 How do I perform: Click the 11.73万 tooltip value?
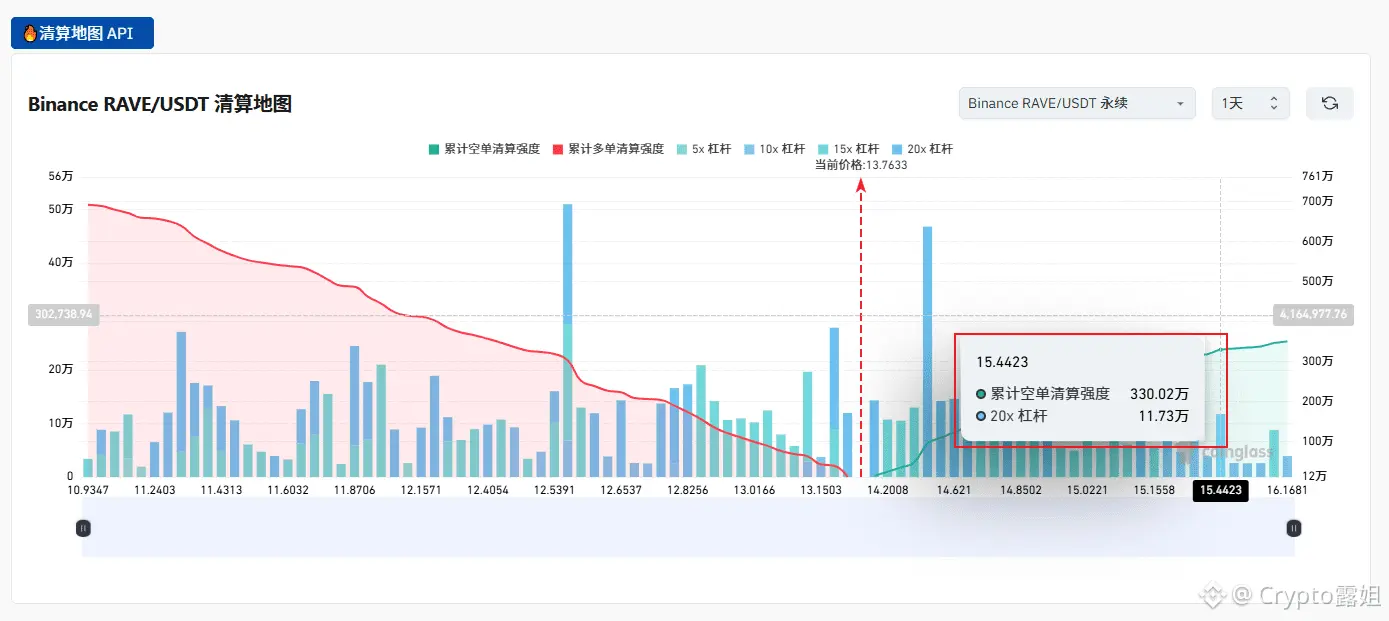1163,416
